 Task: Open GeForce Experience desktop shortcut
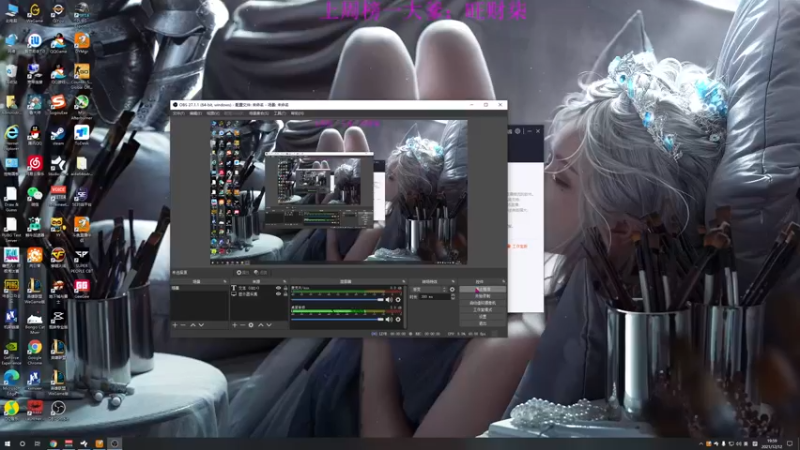pos(11,353)
